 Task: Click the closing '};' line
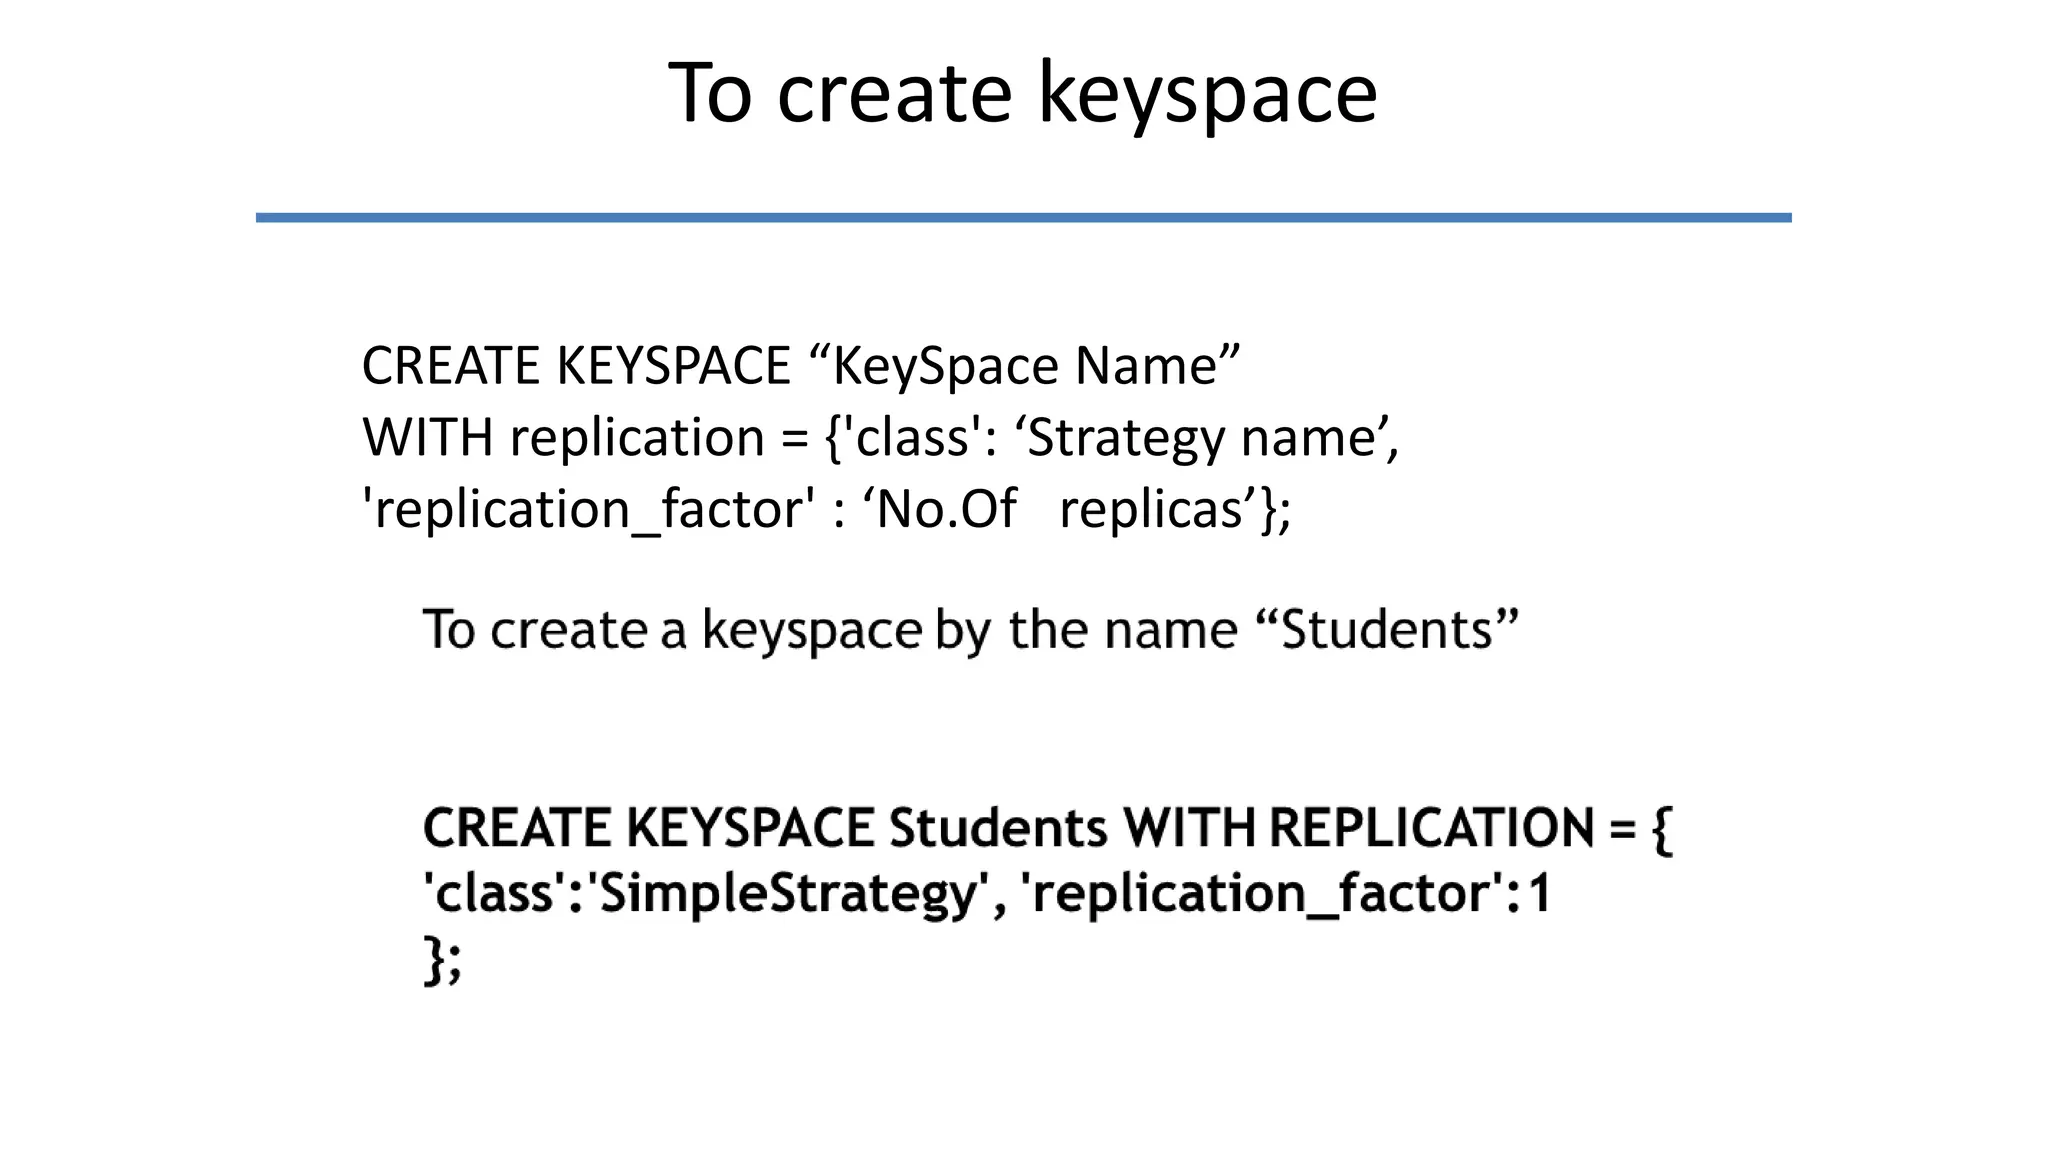(x=443, y=960)
